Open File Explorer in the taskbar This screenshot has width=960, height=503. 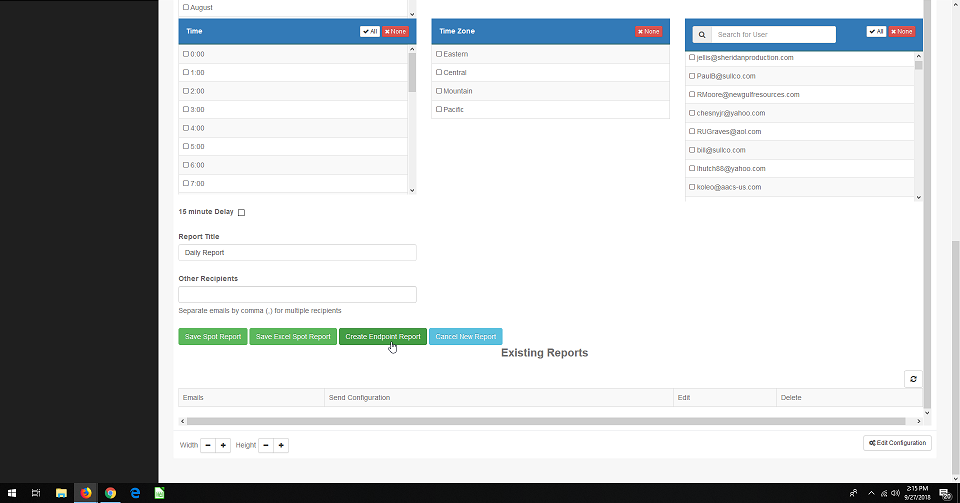click(x=61, y=493)
